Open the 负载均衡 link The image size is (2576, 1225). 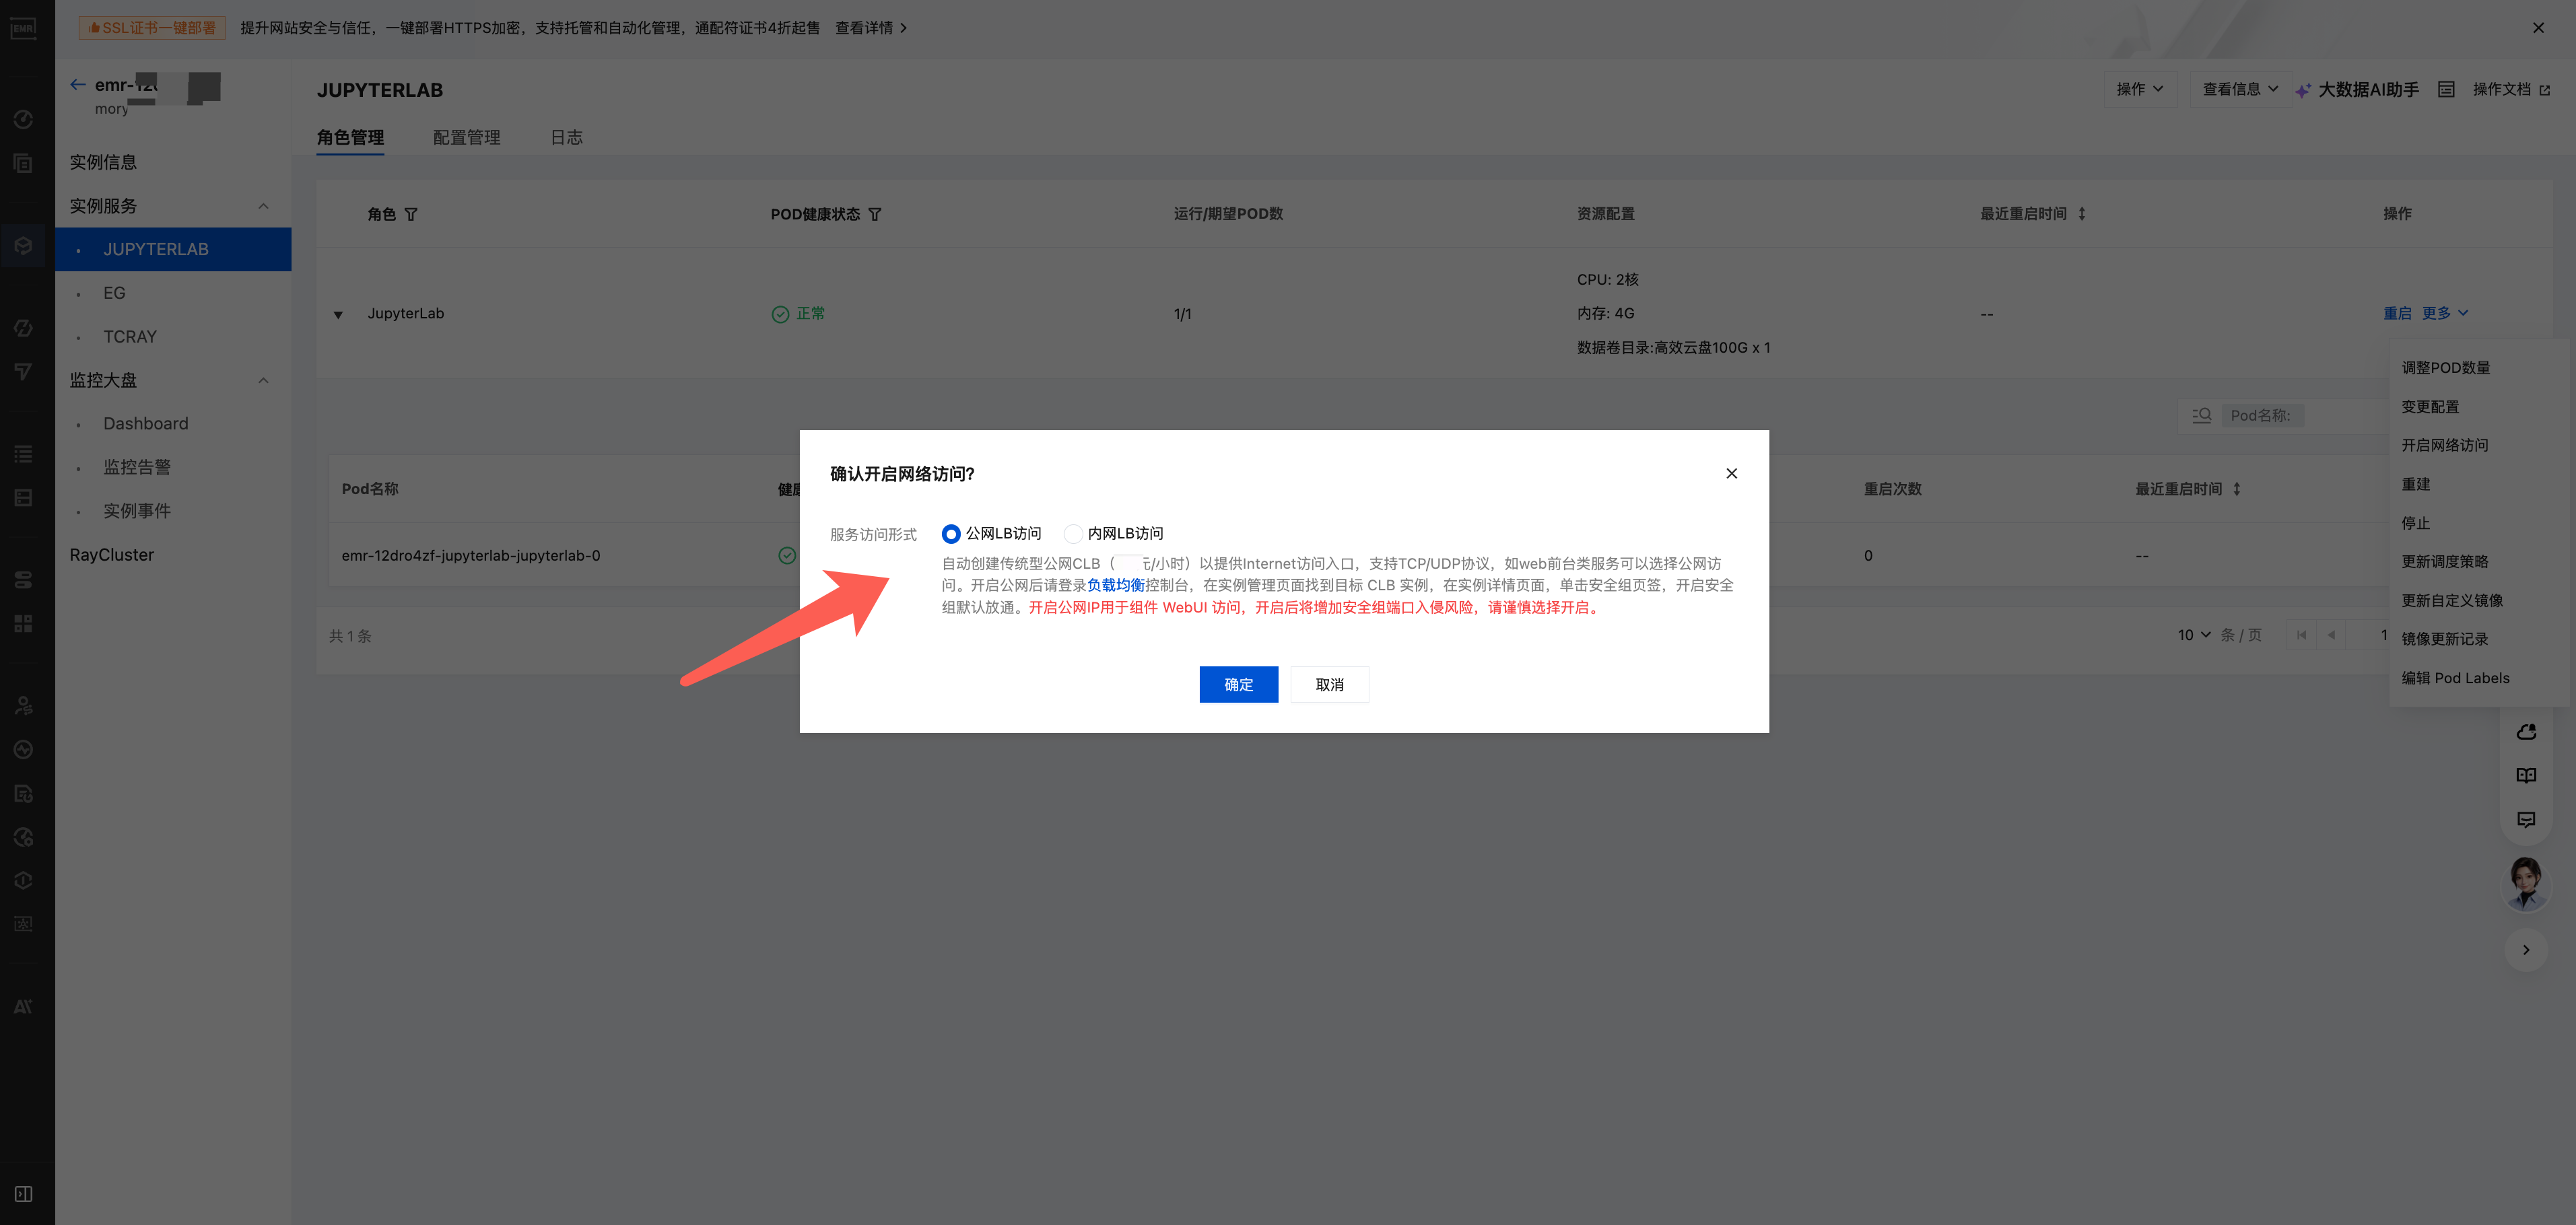[x=1116, y=586]
